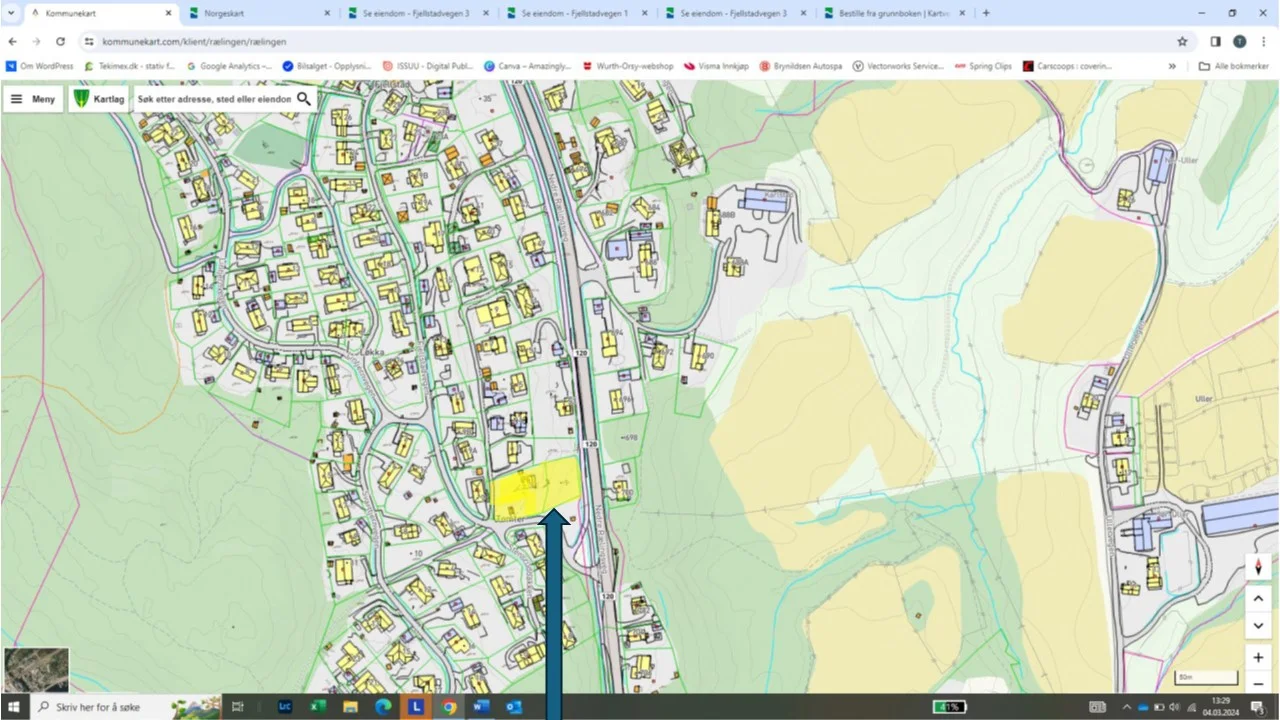The image size is (1280, 720).
Task: Tilt map up with the up chevron
Action: tap(1258, 599)
